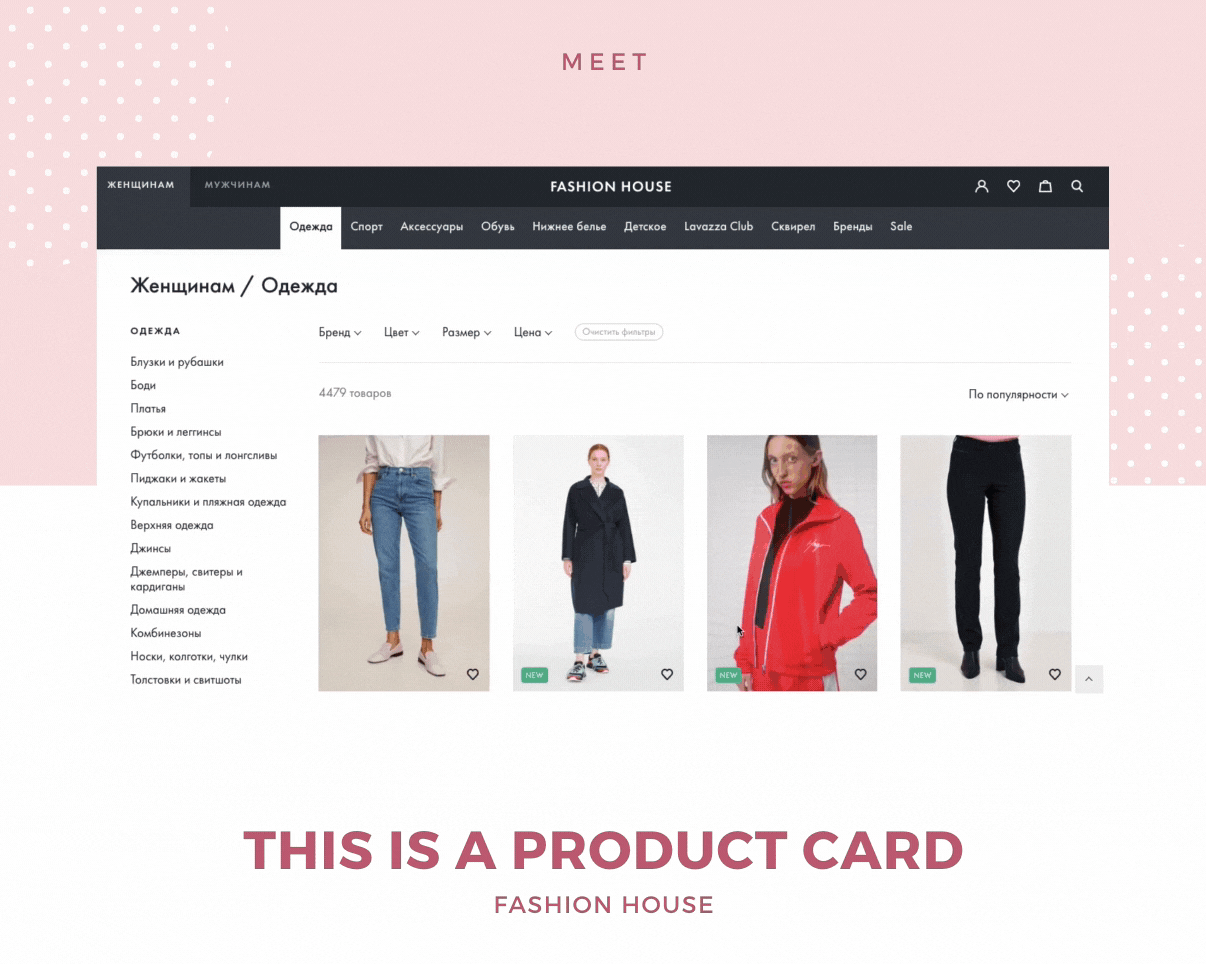
Task: Click the FASHION HOUSE header logo
Action: pos(611,187)
